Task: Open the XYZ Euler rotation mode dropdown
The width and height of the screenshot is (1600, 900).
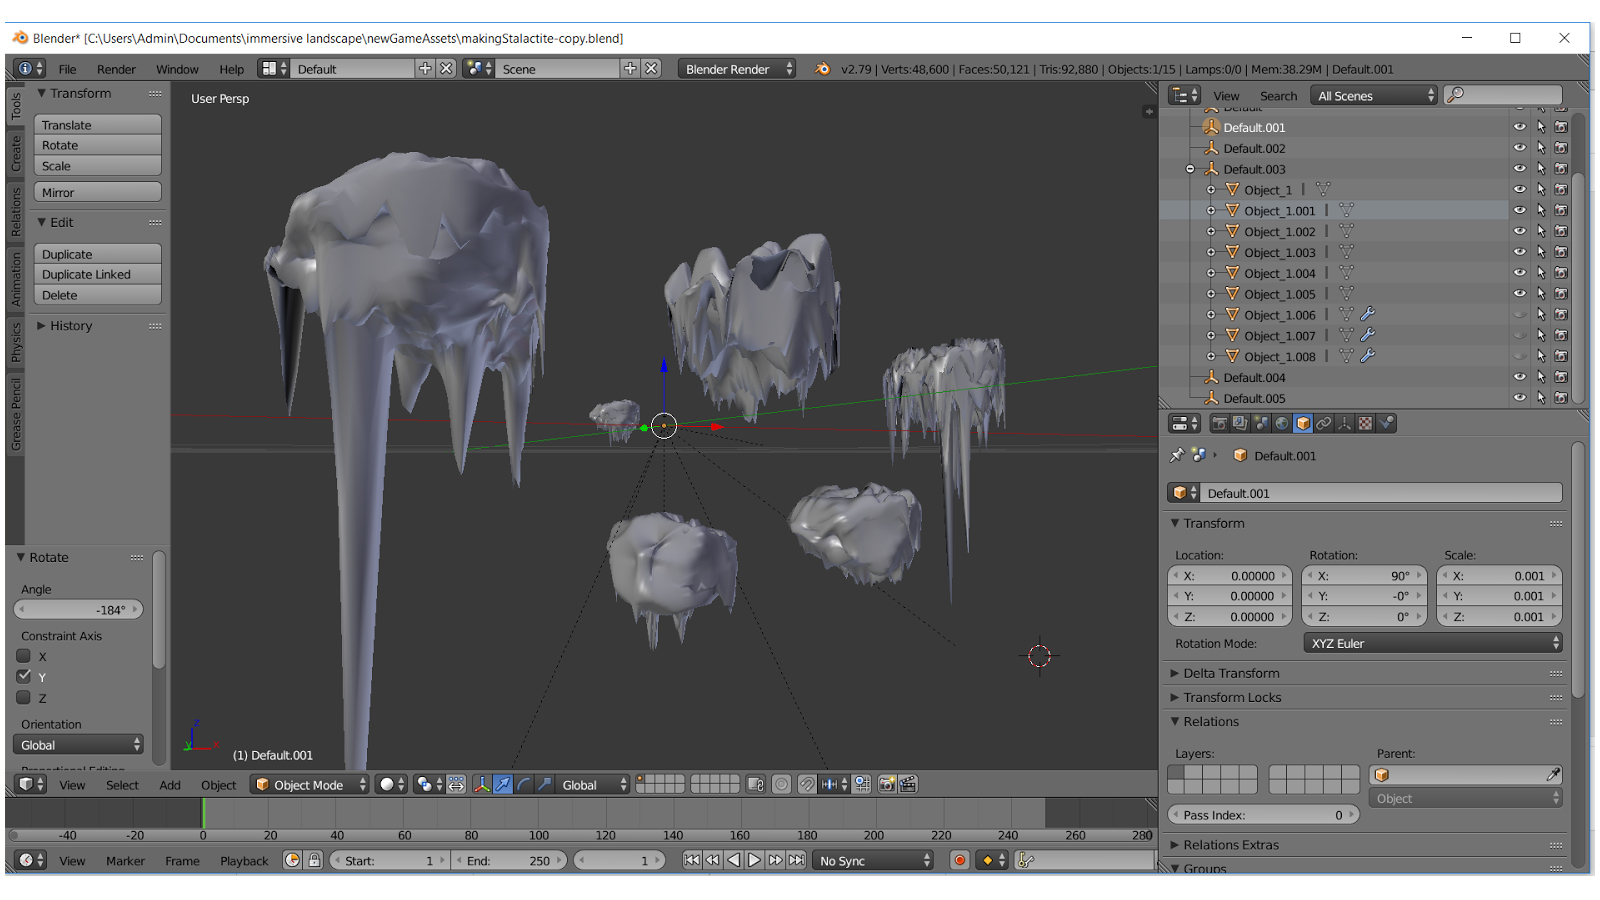Action: 1432,643
